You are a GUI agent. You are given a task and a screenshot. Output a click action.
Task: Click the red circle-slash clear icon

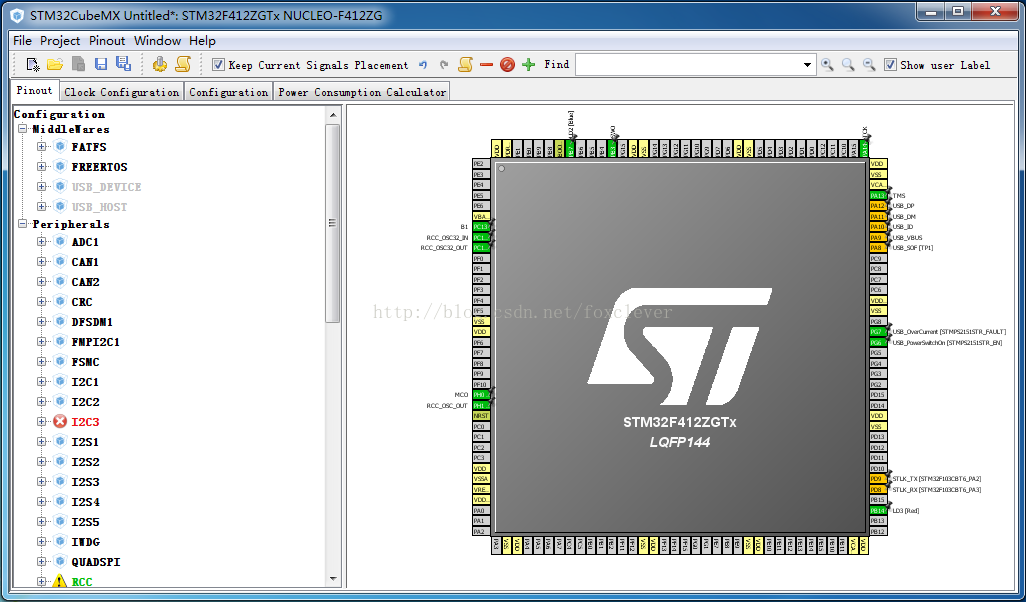pyautogui.click(x=507, y=64)
